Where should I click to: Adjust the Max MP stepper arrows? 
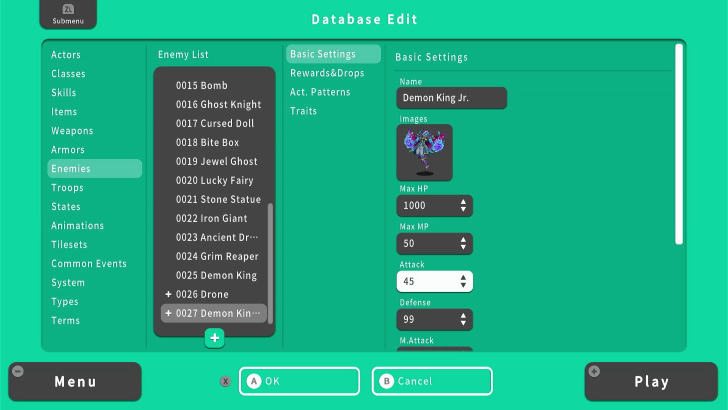click(x=463, y=244)
